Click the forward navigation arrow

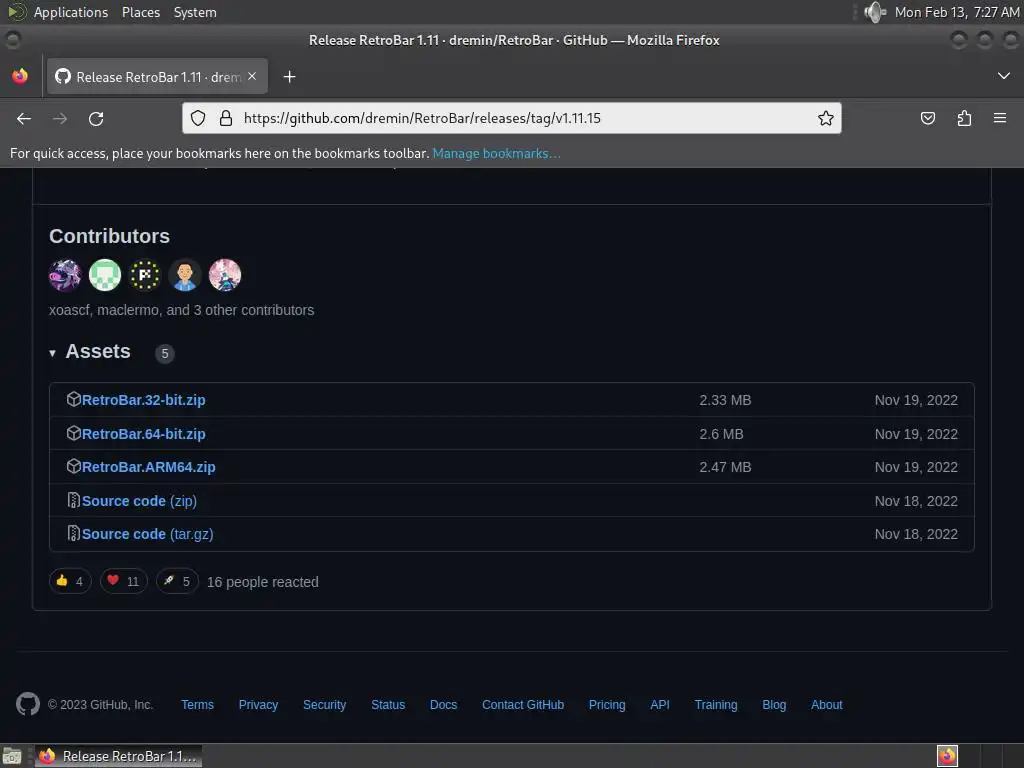pos(59,118)
